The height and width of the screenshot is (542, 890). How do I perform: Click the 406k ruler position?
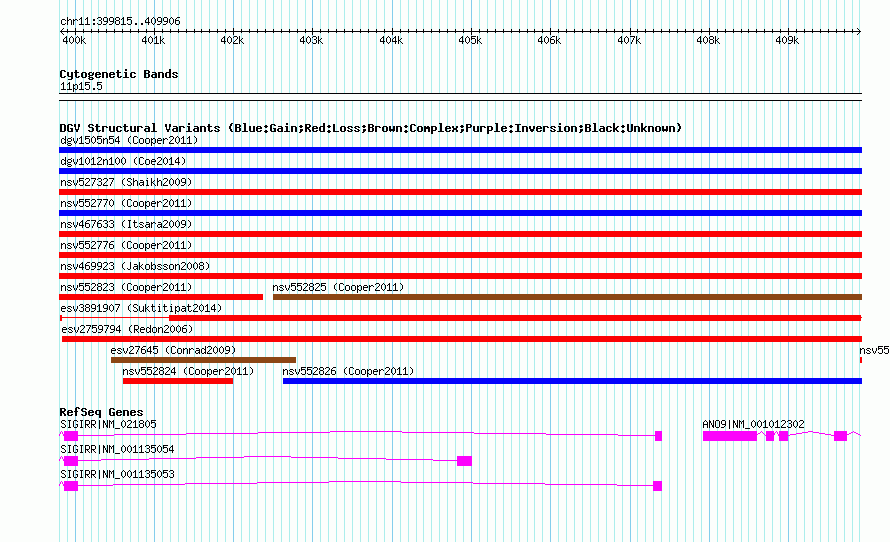pyautogui.click(x=549, y=40)
